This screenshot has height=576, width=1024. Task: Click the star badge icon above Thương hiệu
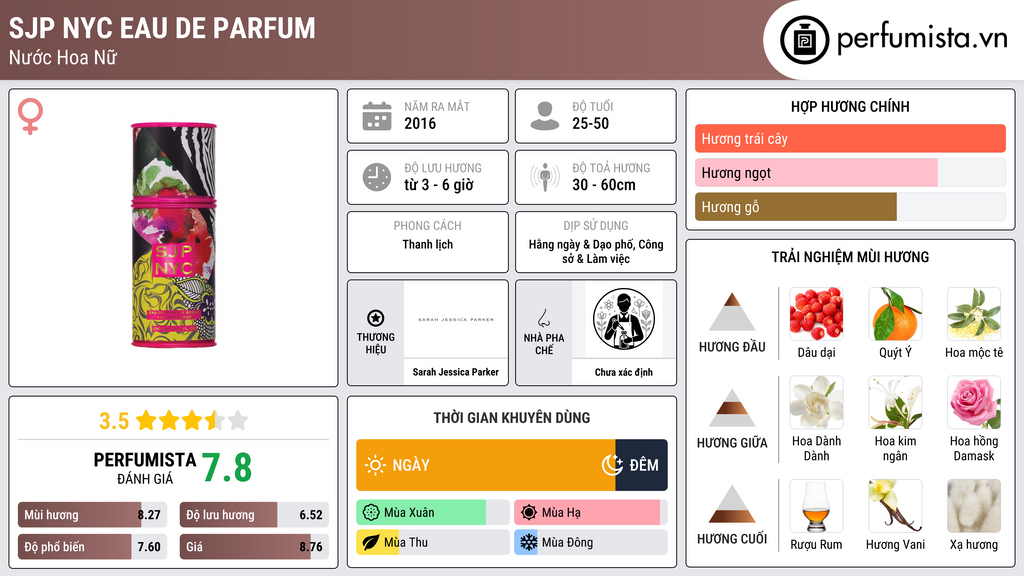click(x=376, y=318)
